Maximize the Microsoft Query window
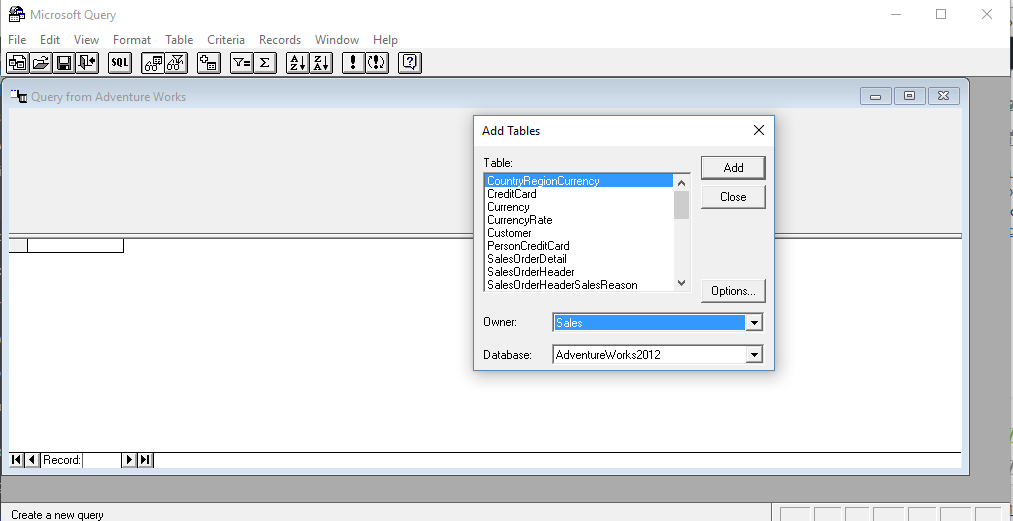1013x521 pixels. pos(941,14)
